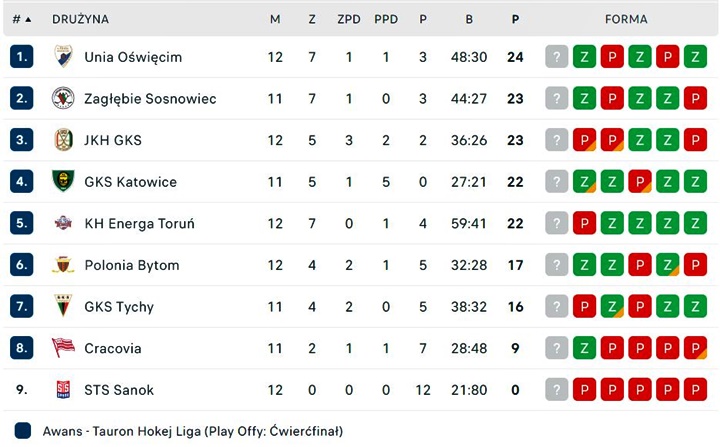Sort standings by bold points column
Image resolution: width=720 pixels, height=447 pixels.
click(x=515, y=19)
